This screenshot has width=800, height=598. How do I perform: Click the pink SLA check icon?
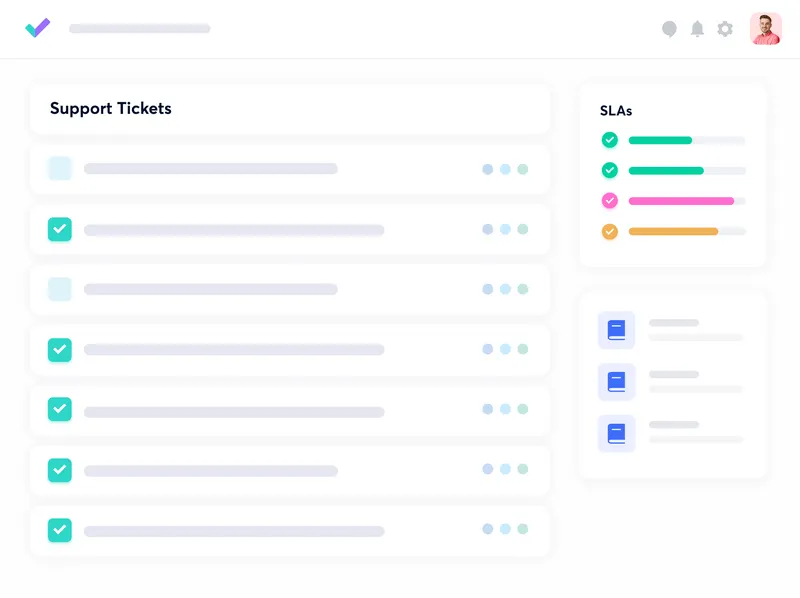pos(610,201)
